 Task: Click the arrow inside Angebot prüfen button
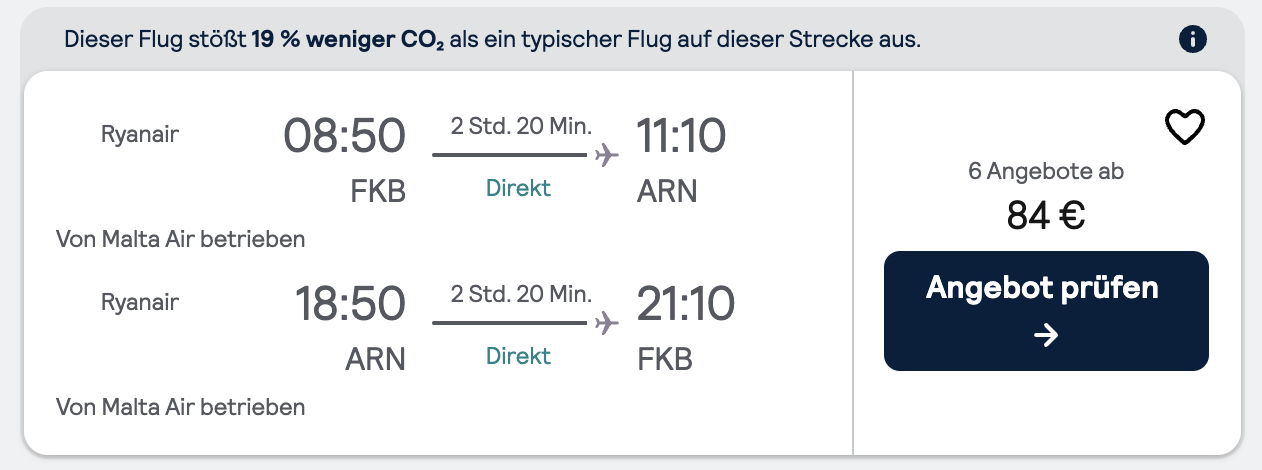(1046, 336)
